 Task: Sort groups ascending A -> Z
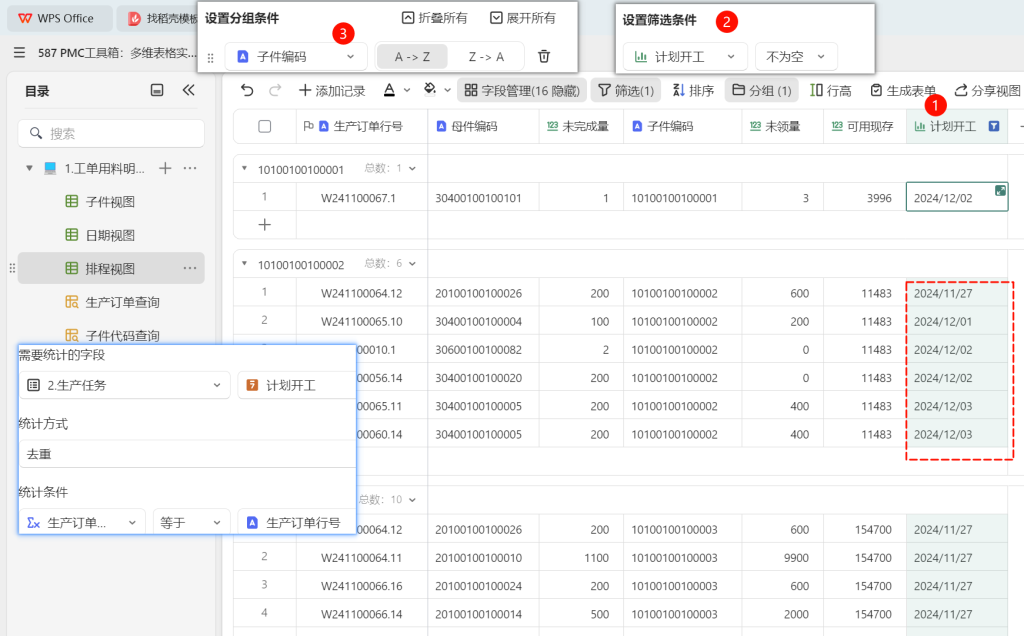(x=412, y=57)
